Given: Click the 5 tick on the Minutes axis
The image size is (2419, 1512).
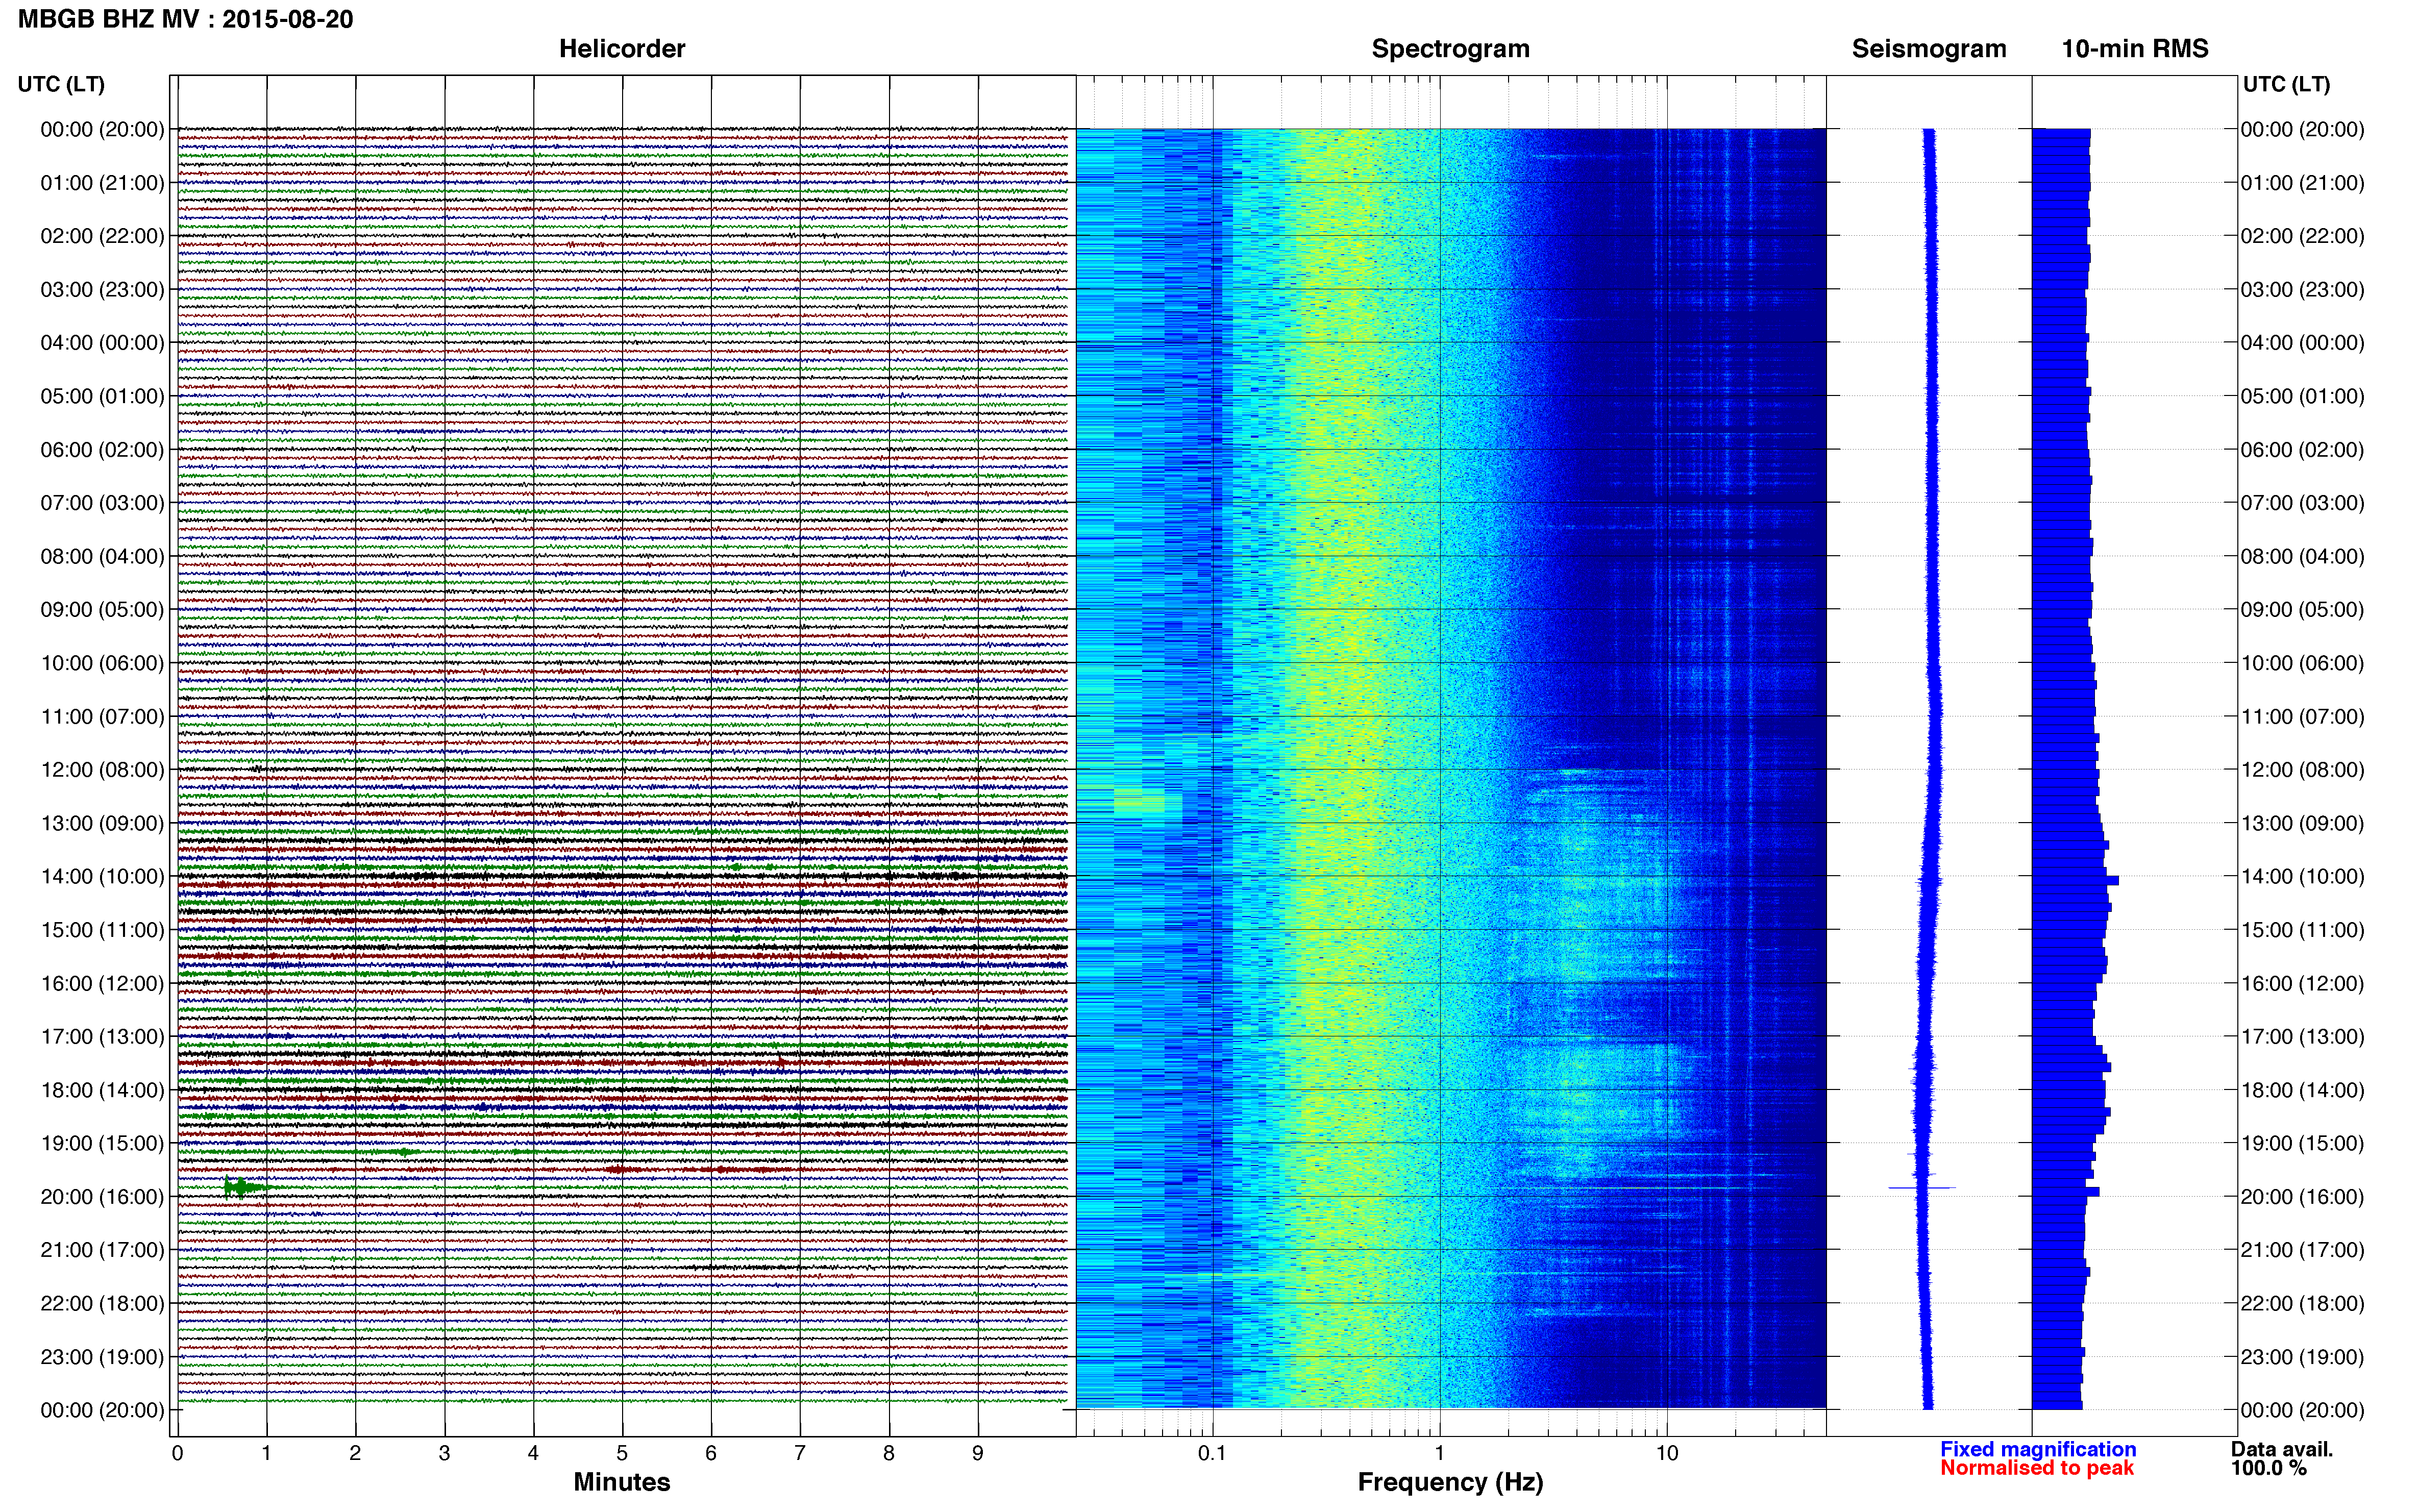Looking at the screenshot, I should point(622,1453).
